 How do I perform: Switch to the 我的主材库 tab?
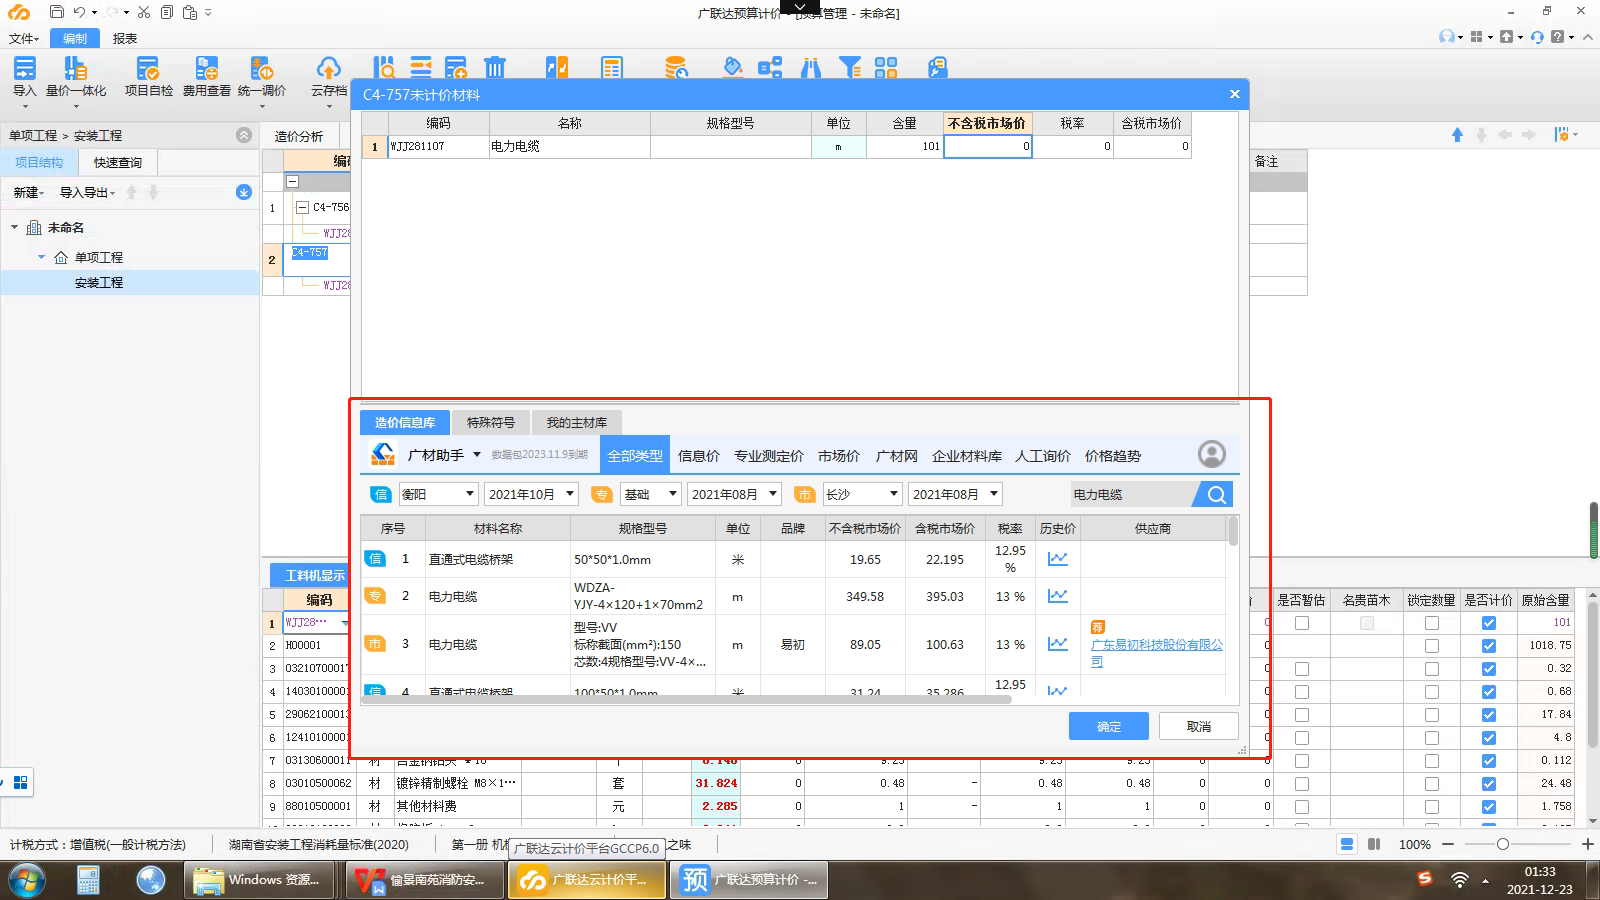[577, 422]
